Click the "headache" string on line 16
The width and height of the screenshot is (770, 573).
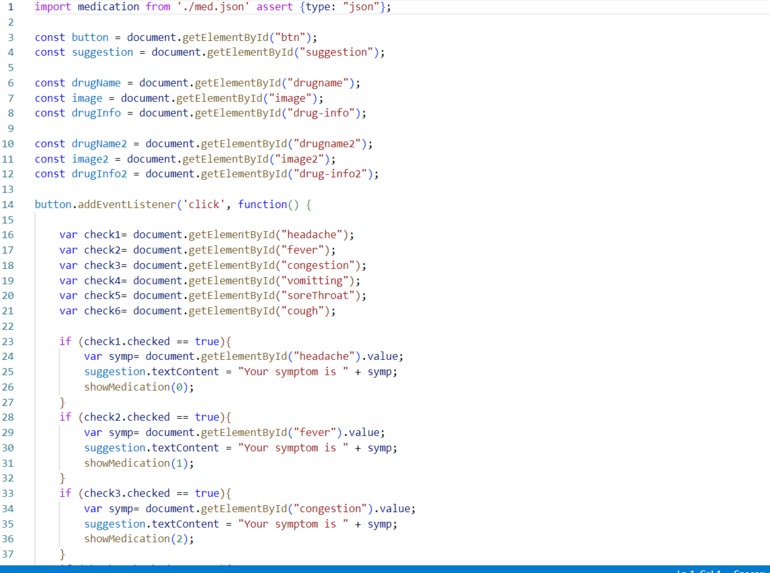[311, 235]
